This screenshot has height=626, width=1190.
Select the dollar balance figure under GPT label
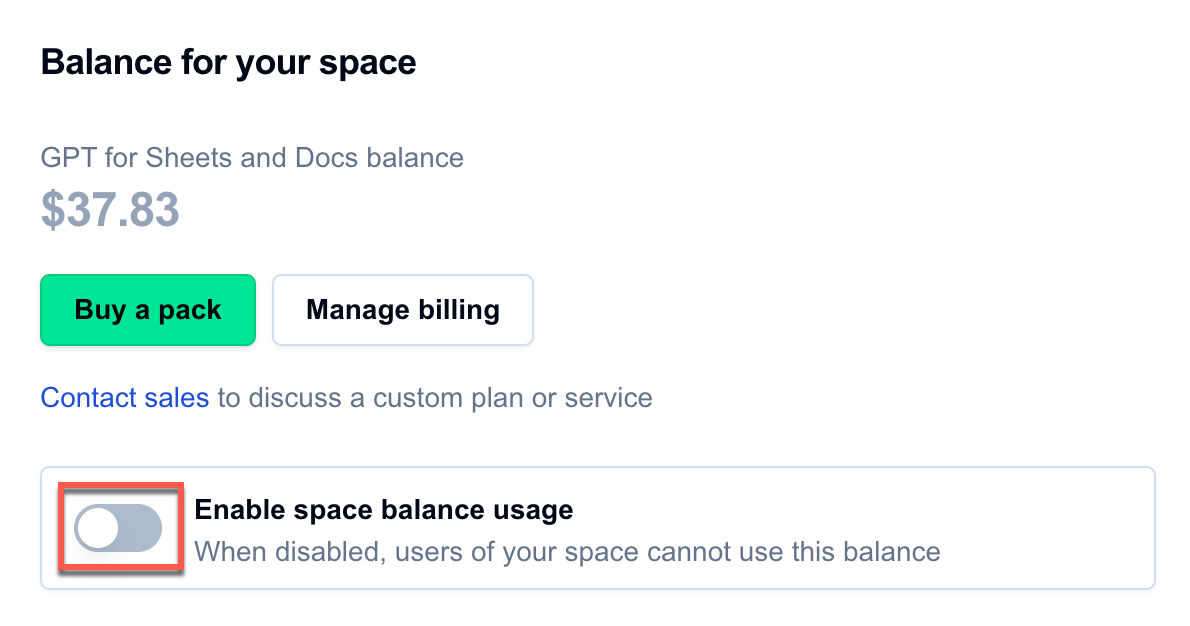point(110,210)
